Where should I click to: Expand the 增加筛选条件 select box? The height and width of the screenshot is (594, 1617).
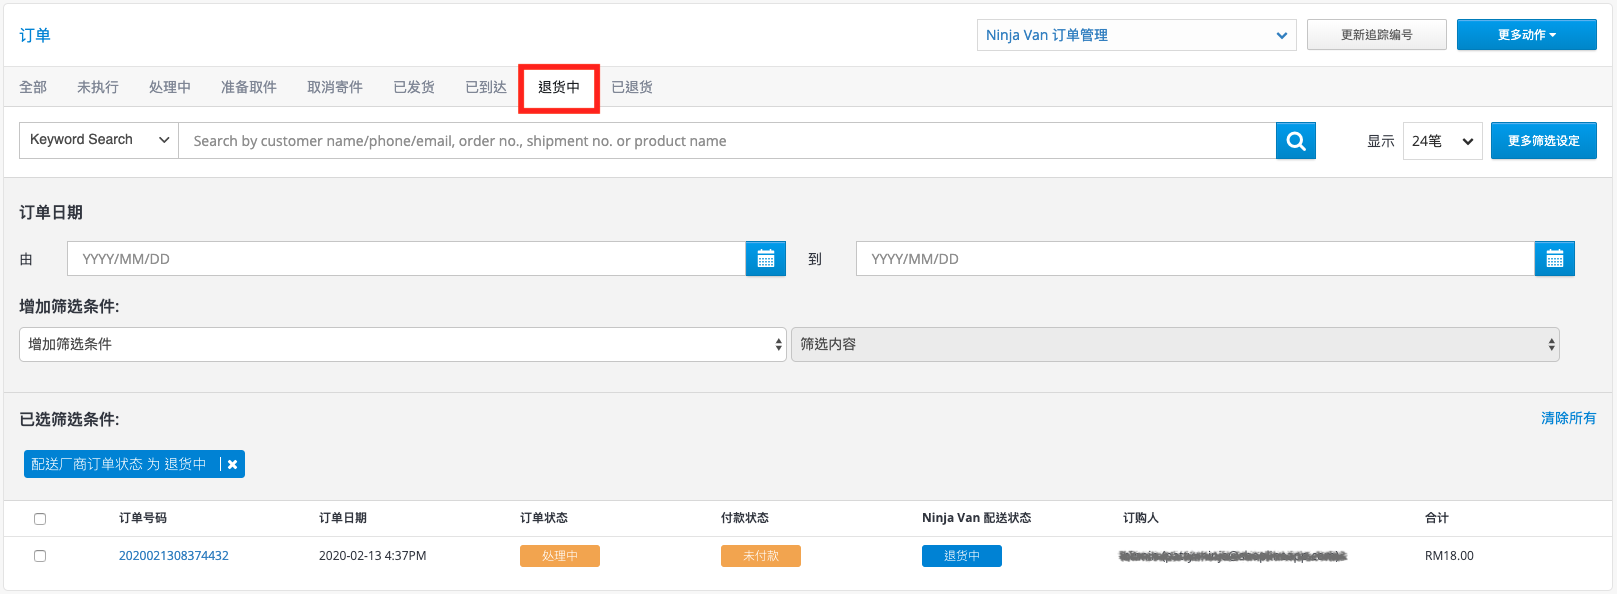pos(403,344)
